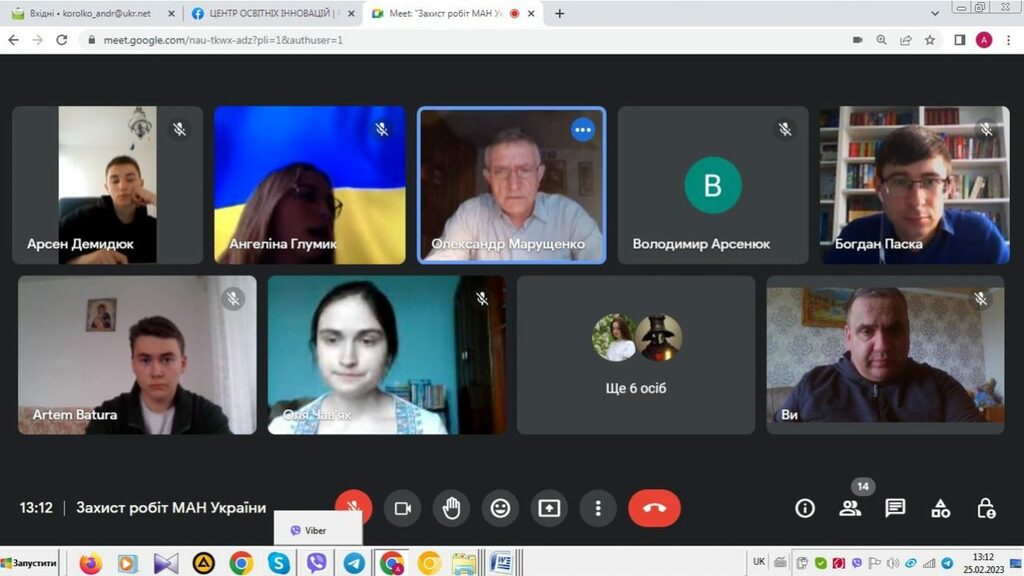Show the participants list with 14 badge
Screen dimensions: 1024x576
pyautogui.click(x=850, y=508)
